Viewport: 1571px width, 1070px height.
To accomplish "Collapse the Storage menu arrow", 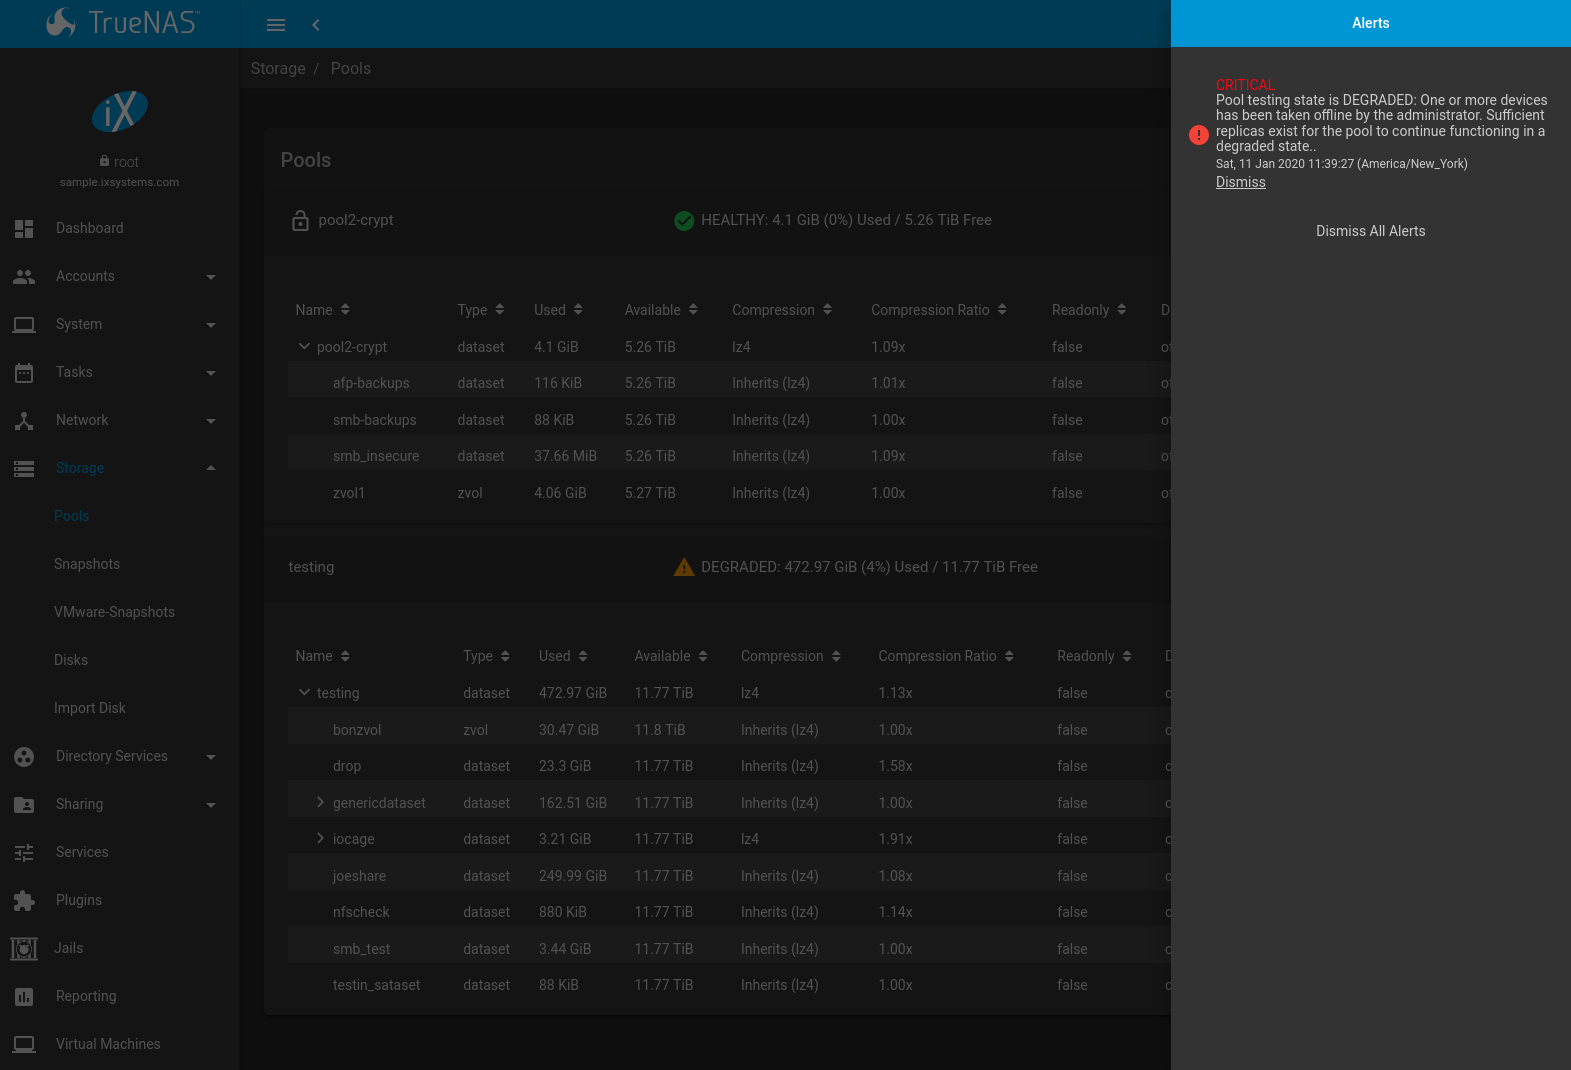I will pos(211,468).
